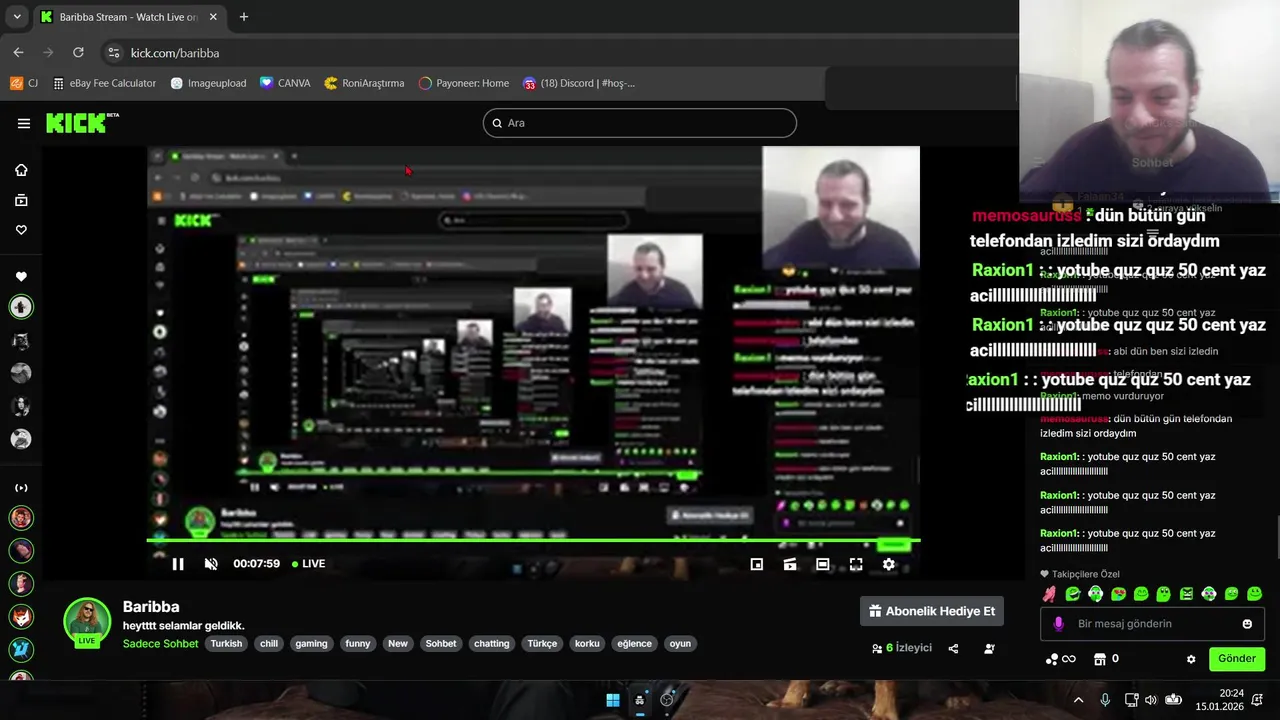
Task: Open the Kick home icon in sidebar
Action: pyautogui.click(x=21, y=170)
